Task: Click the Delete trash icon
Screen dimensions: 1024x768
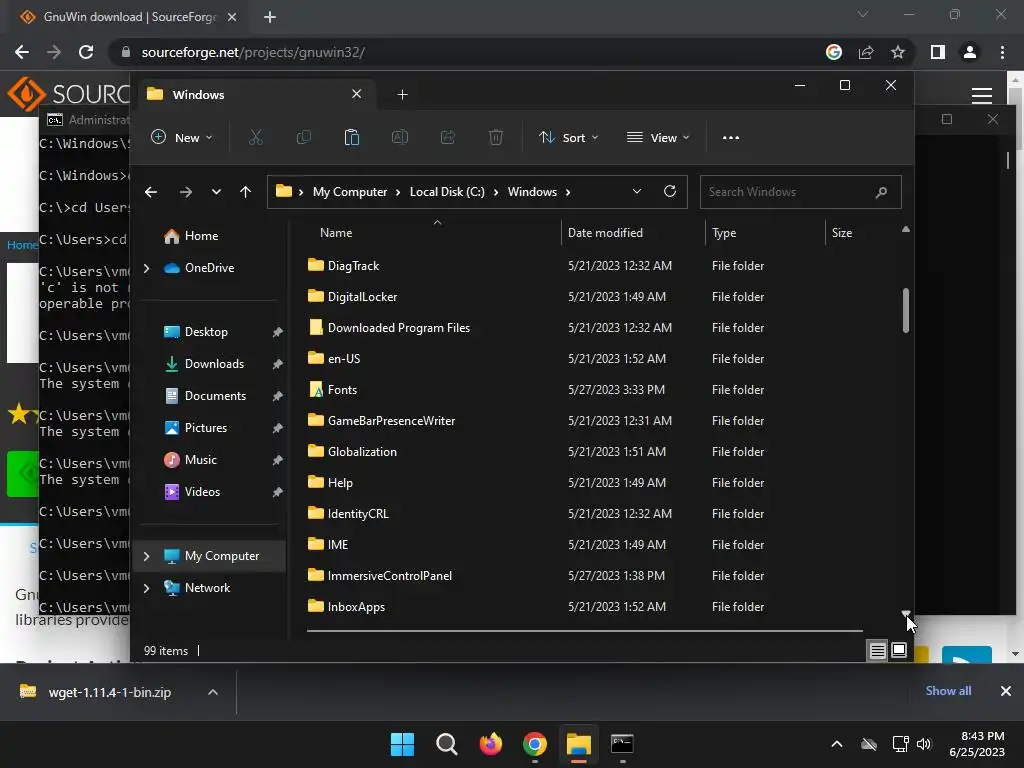Action: 496,137
